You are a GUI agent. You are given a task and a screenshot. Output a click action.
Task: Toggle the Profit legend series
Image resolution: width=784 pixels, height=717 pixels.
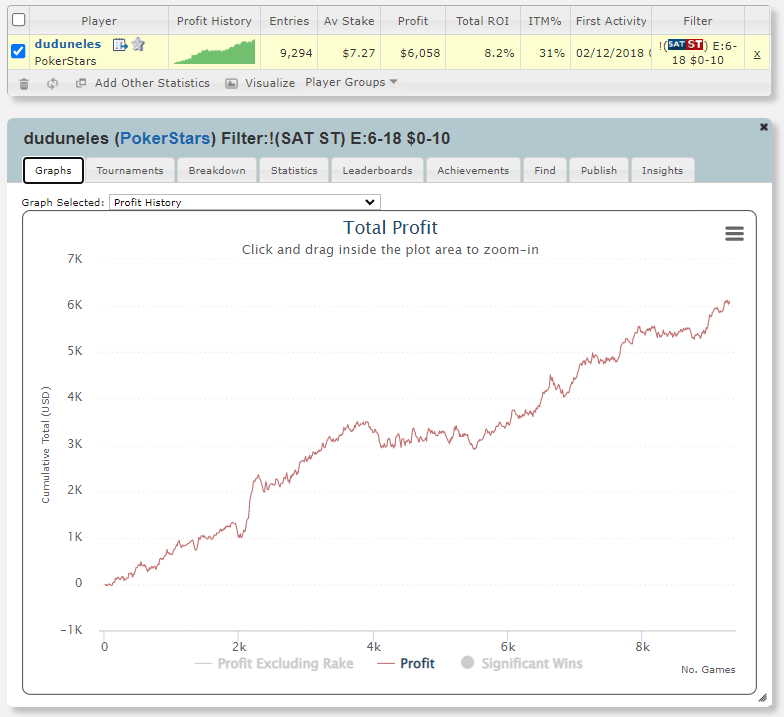(406, 664)
